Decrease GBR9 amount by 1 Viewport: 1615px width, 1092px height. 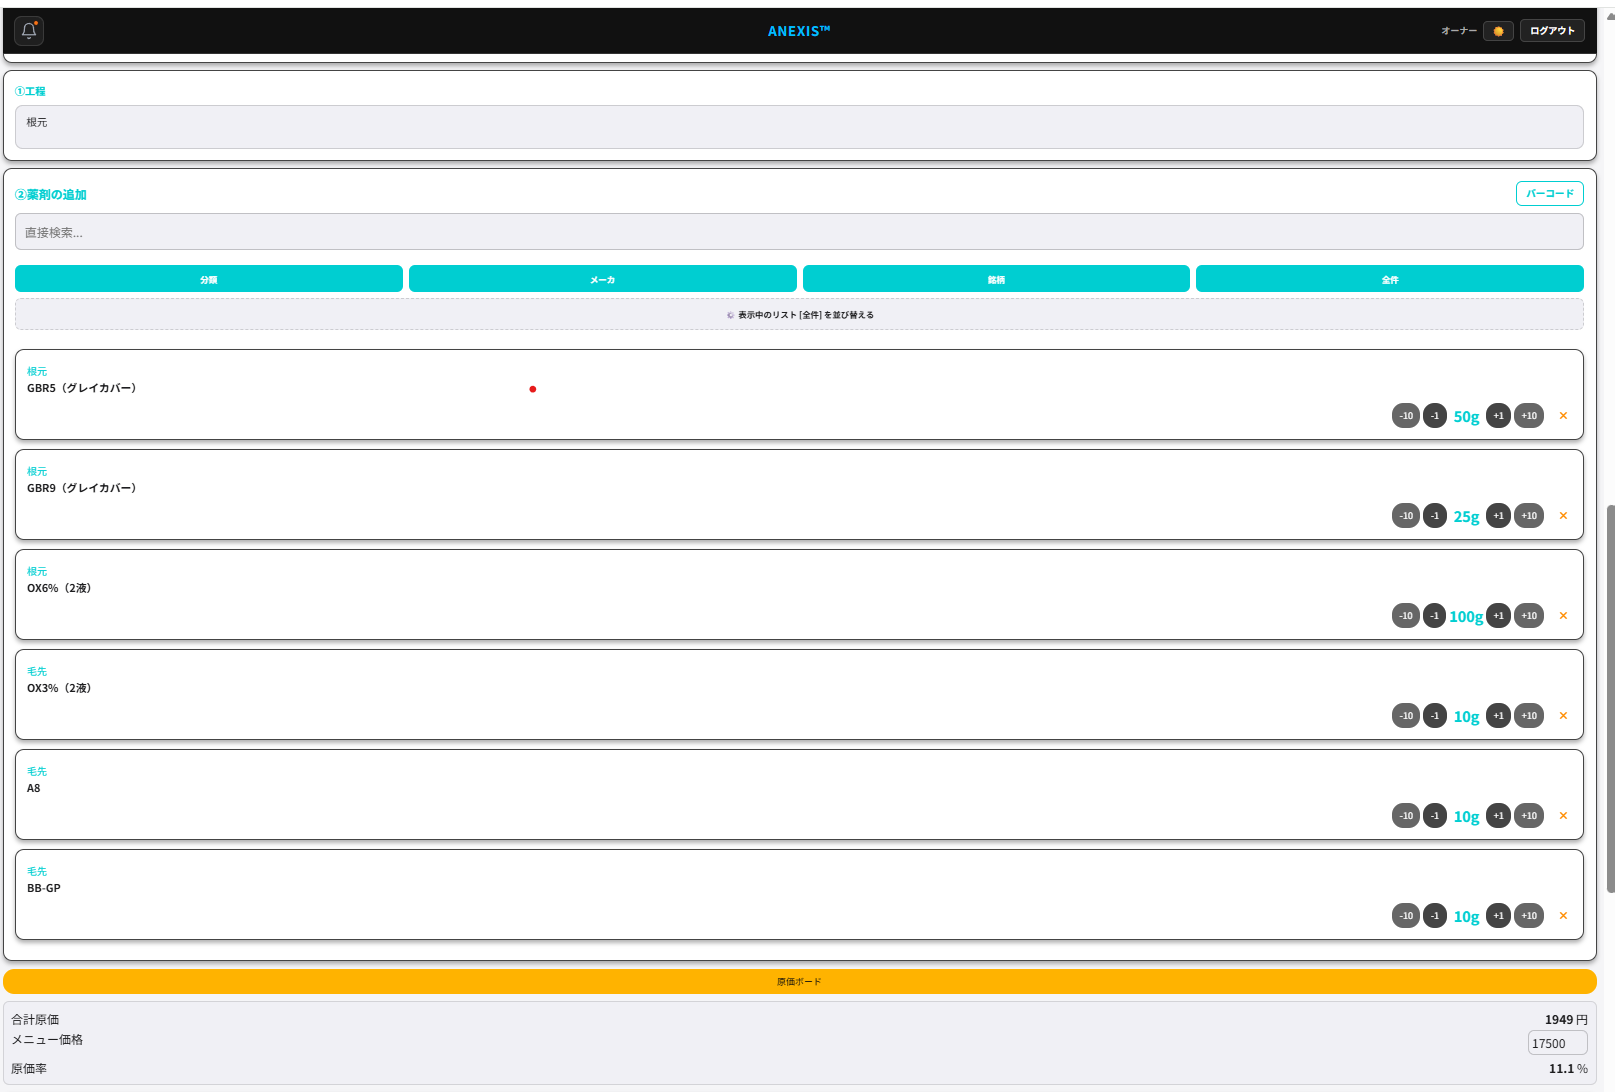click(x=1435, y=516)
